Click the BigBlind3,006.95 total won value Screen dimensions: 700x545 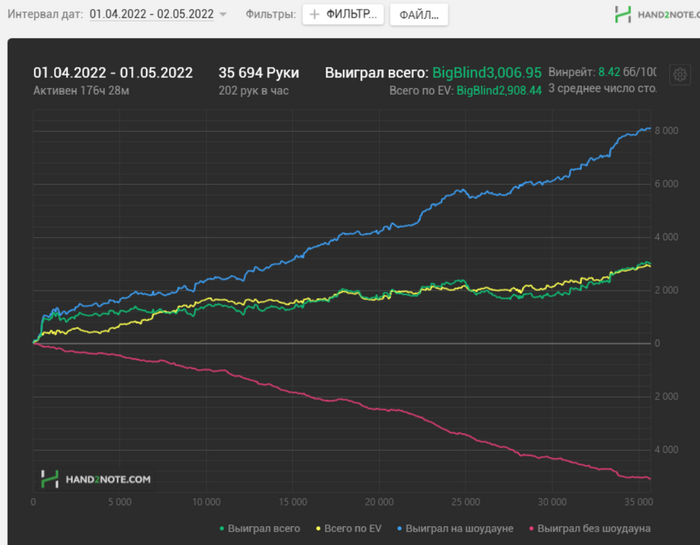click(487, 73)
